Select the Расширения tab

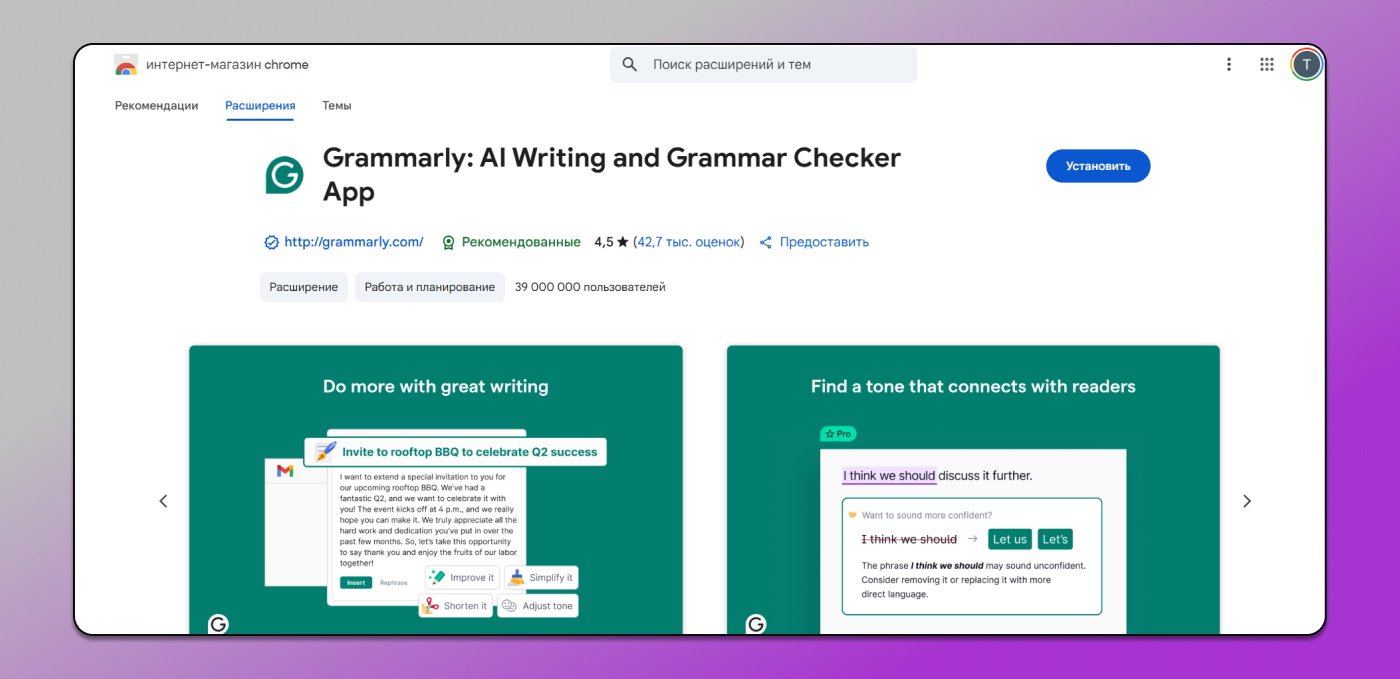[x=260, y=105]
